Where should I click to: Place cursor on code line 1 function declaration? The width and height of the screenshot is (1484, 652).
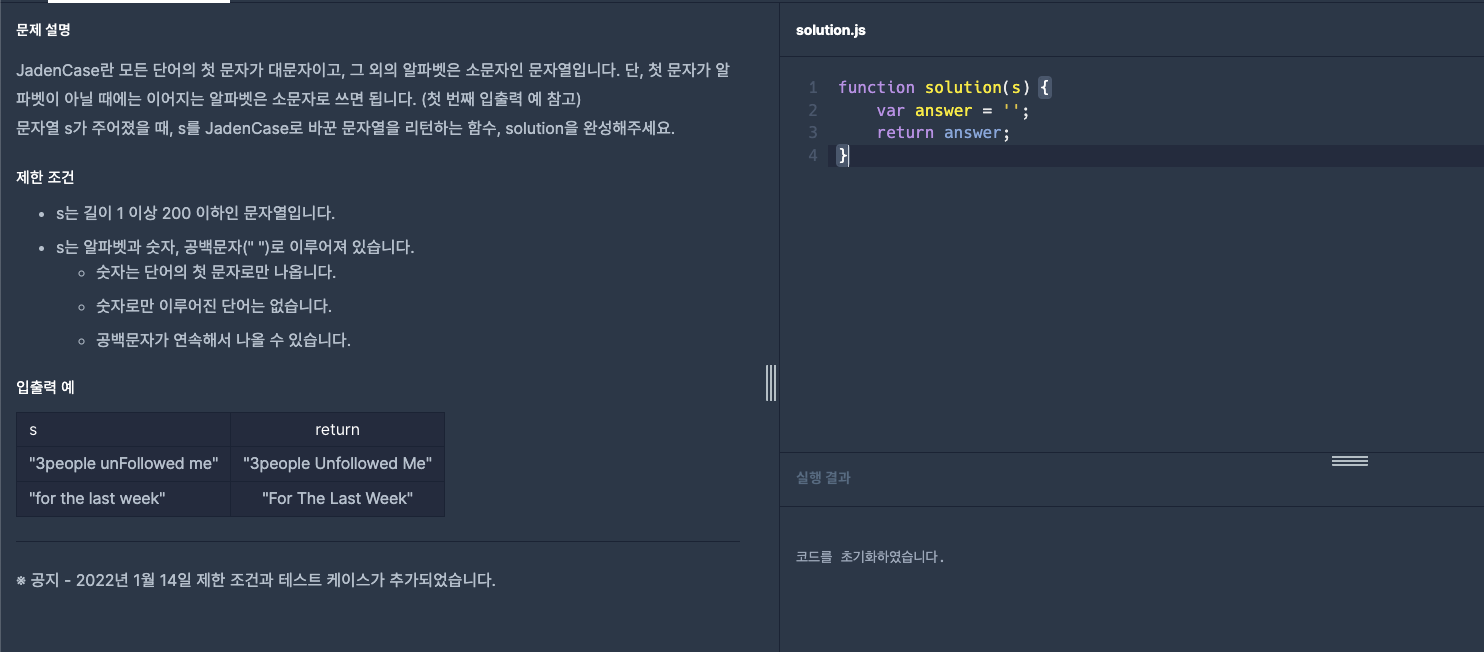945,87
